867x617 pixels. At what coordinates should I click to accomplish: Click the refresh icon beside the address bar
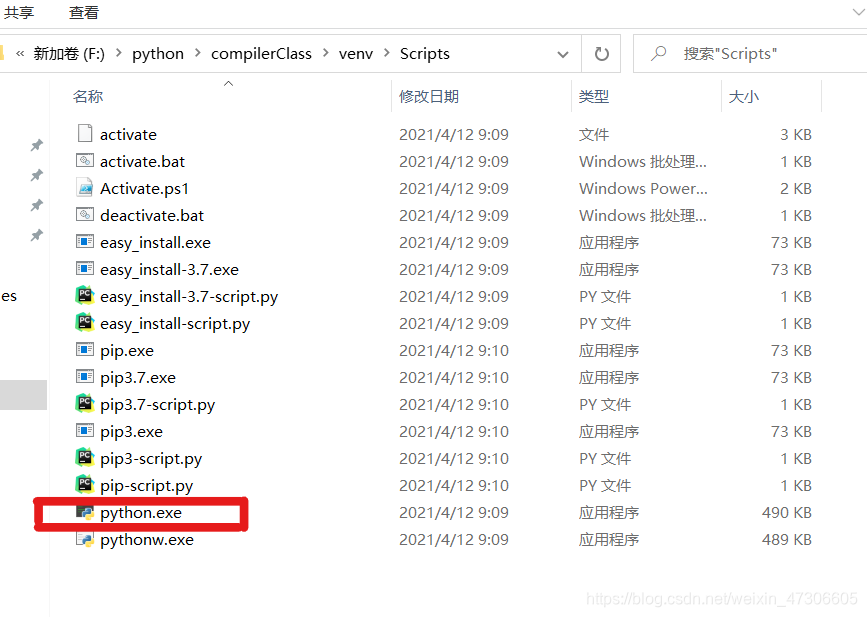(601, 53)
